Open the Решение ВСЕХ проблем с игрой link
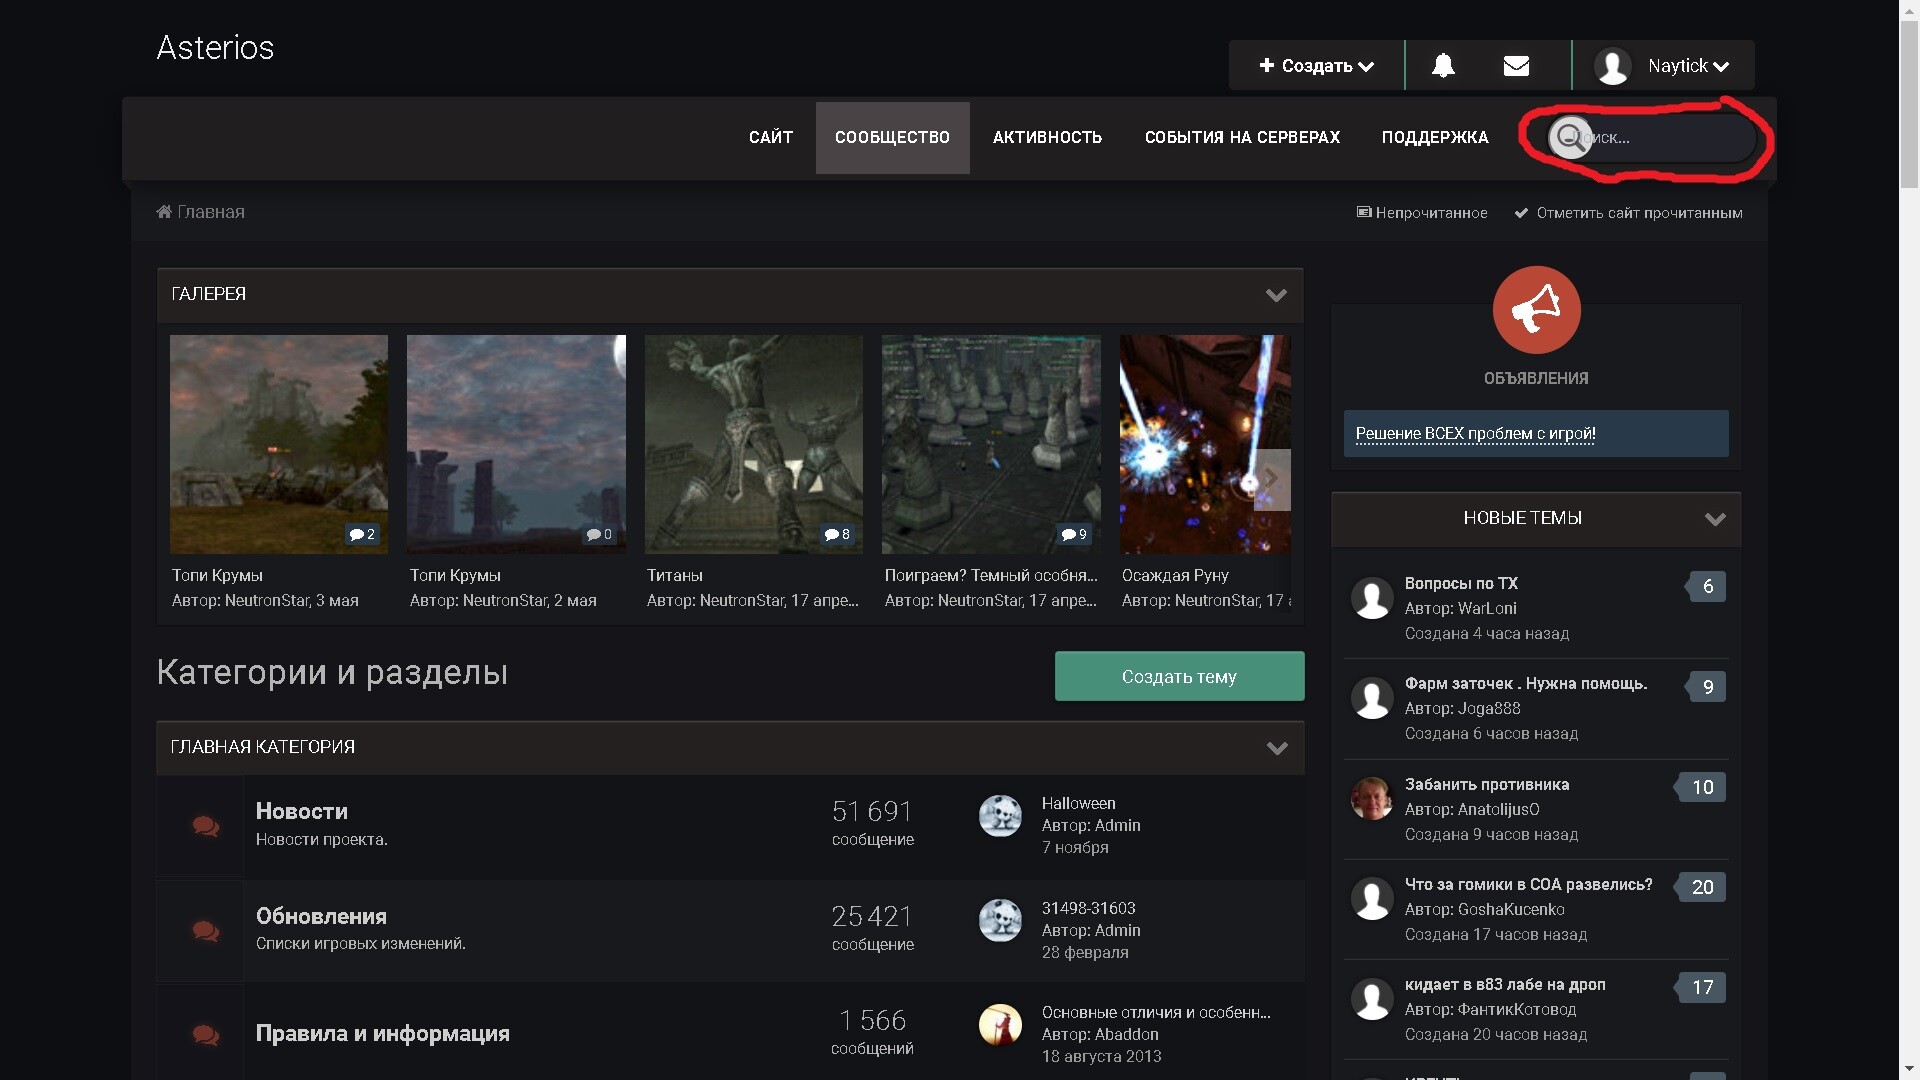 pyautogui.click(x=1475, y=434)
